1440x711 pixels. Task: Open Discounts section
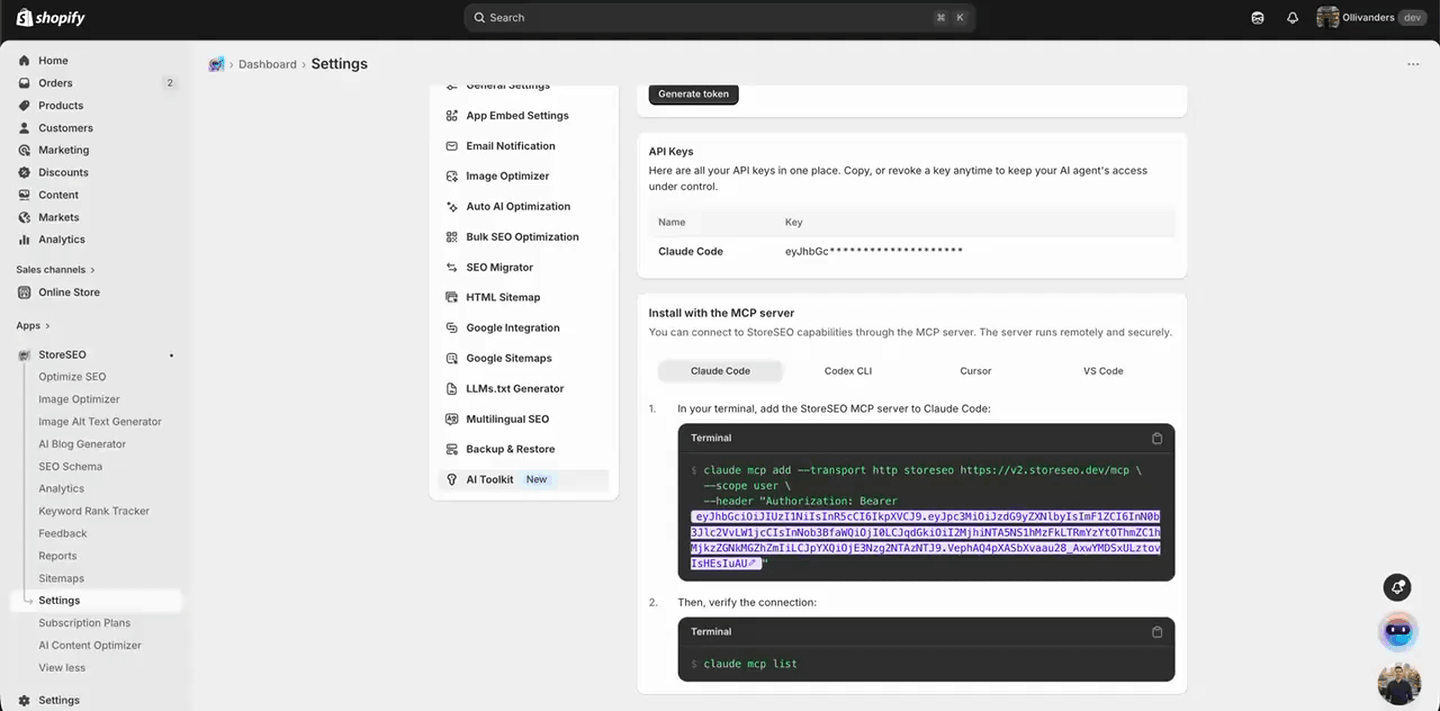(63, 172)
